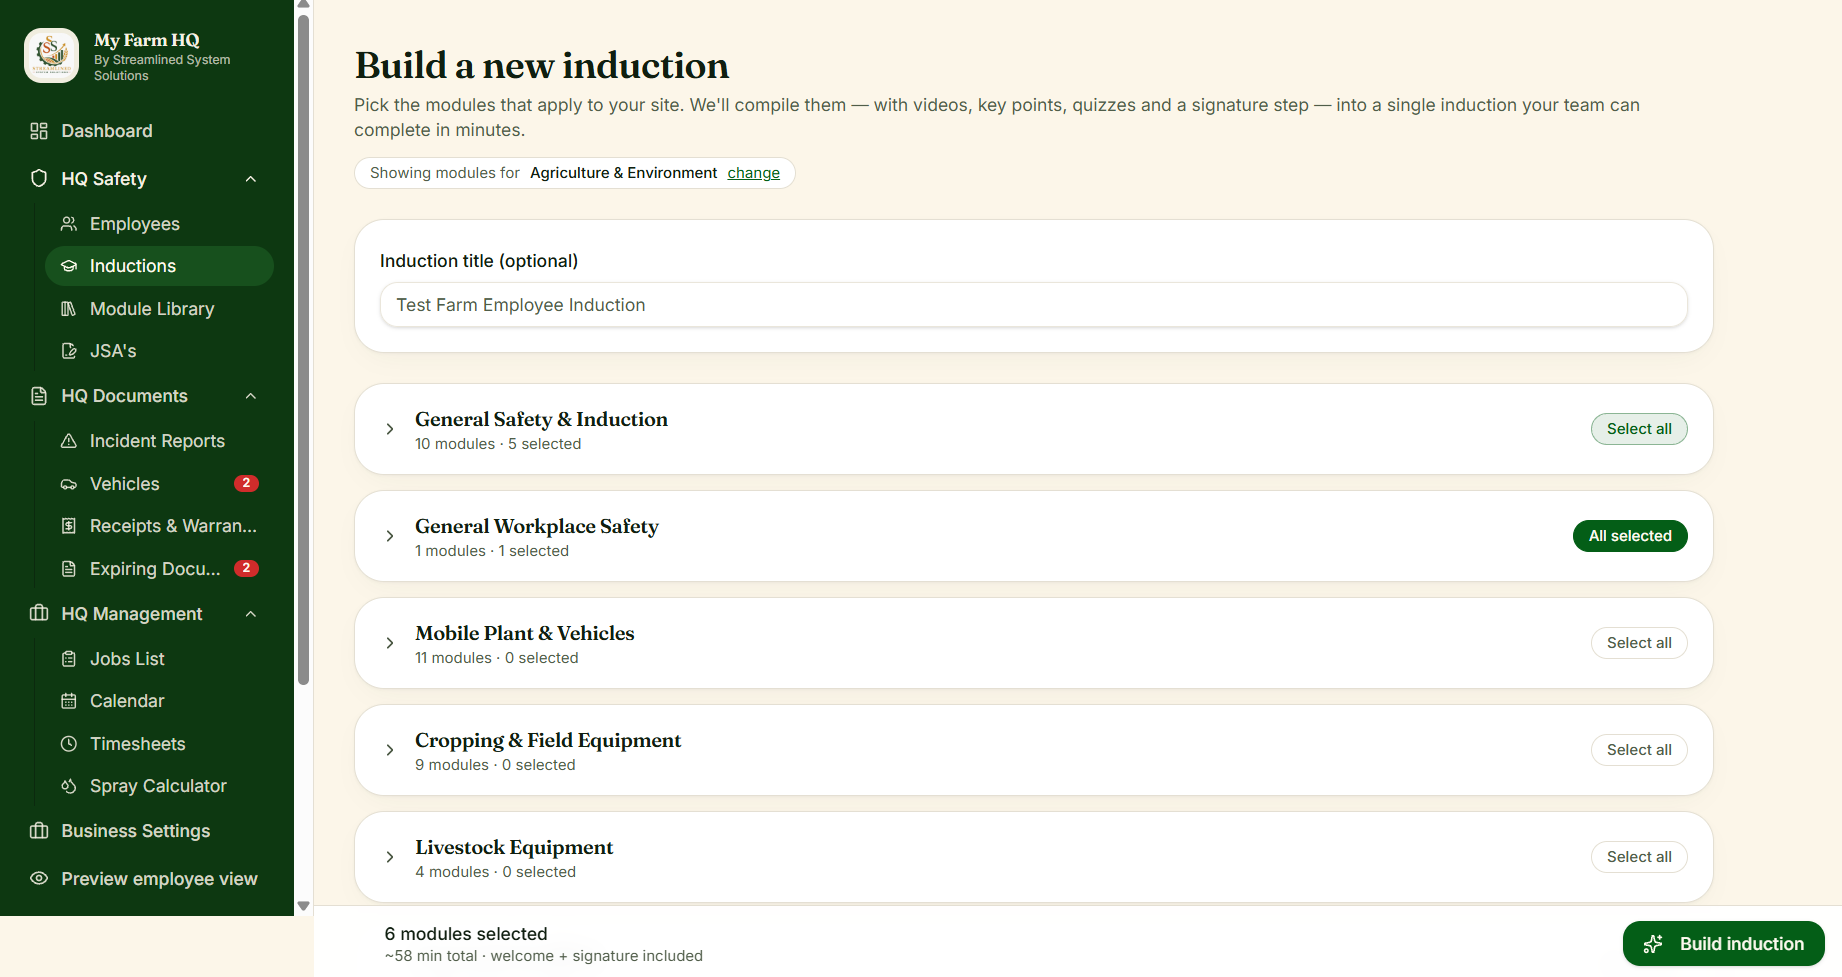Navigate to Incident Reports
Image resolution: width=1842 pixels, height=977 pixels.
(x=159, y=441)
